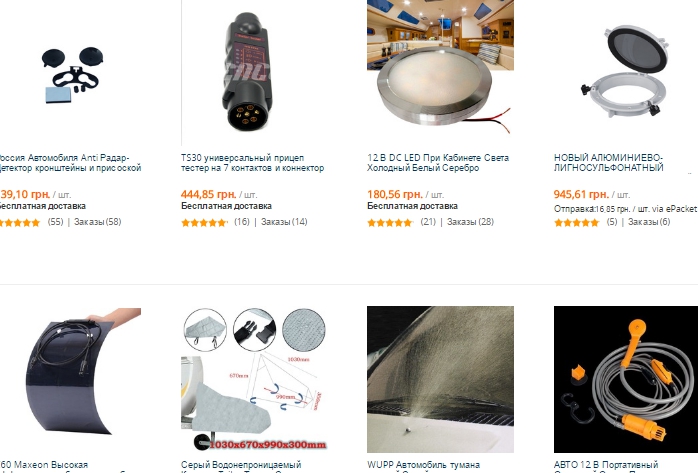This screenshot has width=698, height=473.
Task: Open star rating with 5 reviews
Action: pyautogui.click(x=576, y=222)
